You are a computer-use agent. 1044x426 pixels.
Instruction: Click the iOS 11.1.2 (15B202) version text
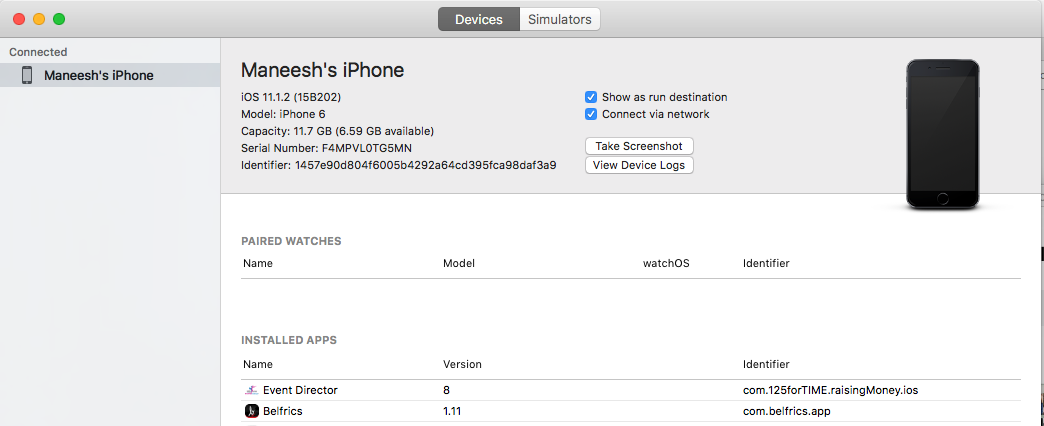(291, 97)
